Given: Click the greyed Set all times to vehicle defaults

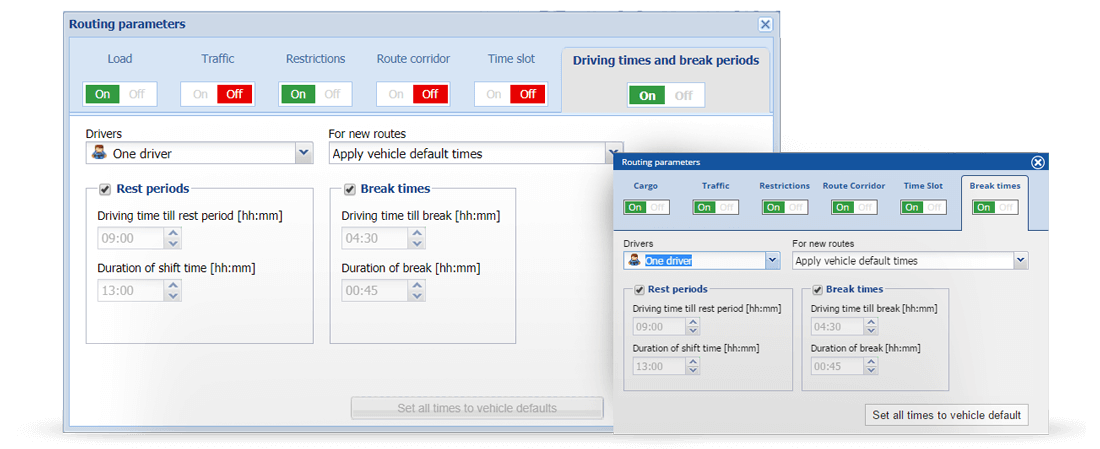Looking at the screenshot, I should (477, 408).
